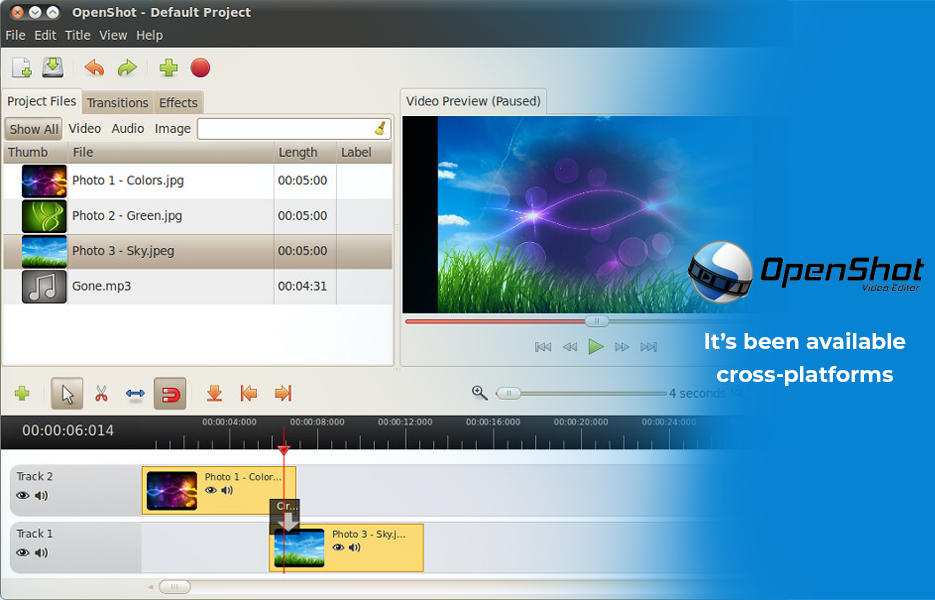Open the View menu
935x600 pixels.
113,35
